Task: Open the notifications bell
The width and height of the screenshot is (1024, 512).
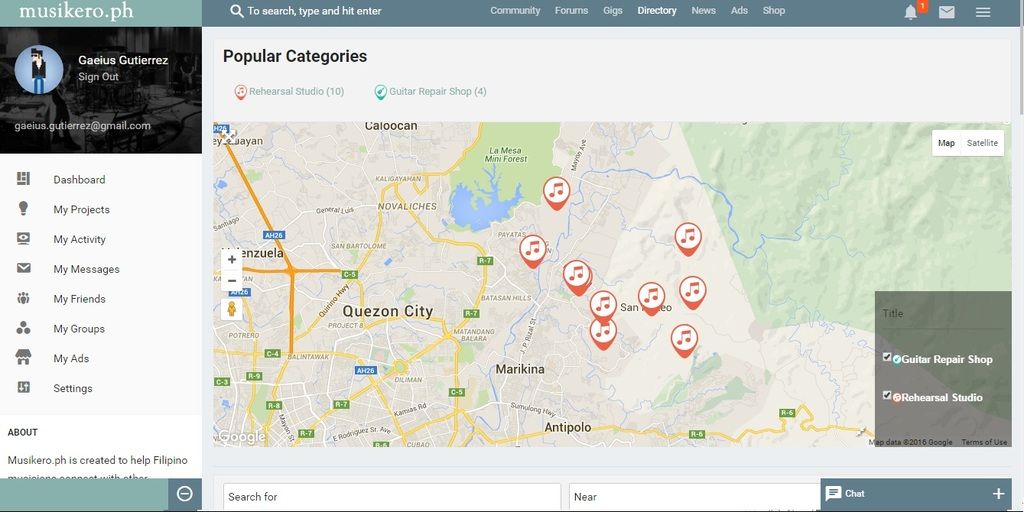Action: pos(910,12)
